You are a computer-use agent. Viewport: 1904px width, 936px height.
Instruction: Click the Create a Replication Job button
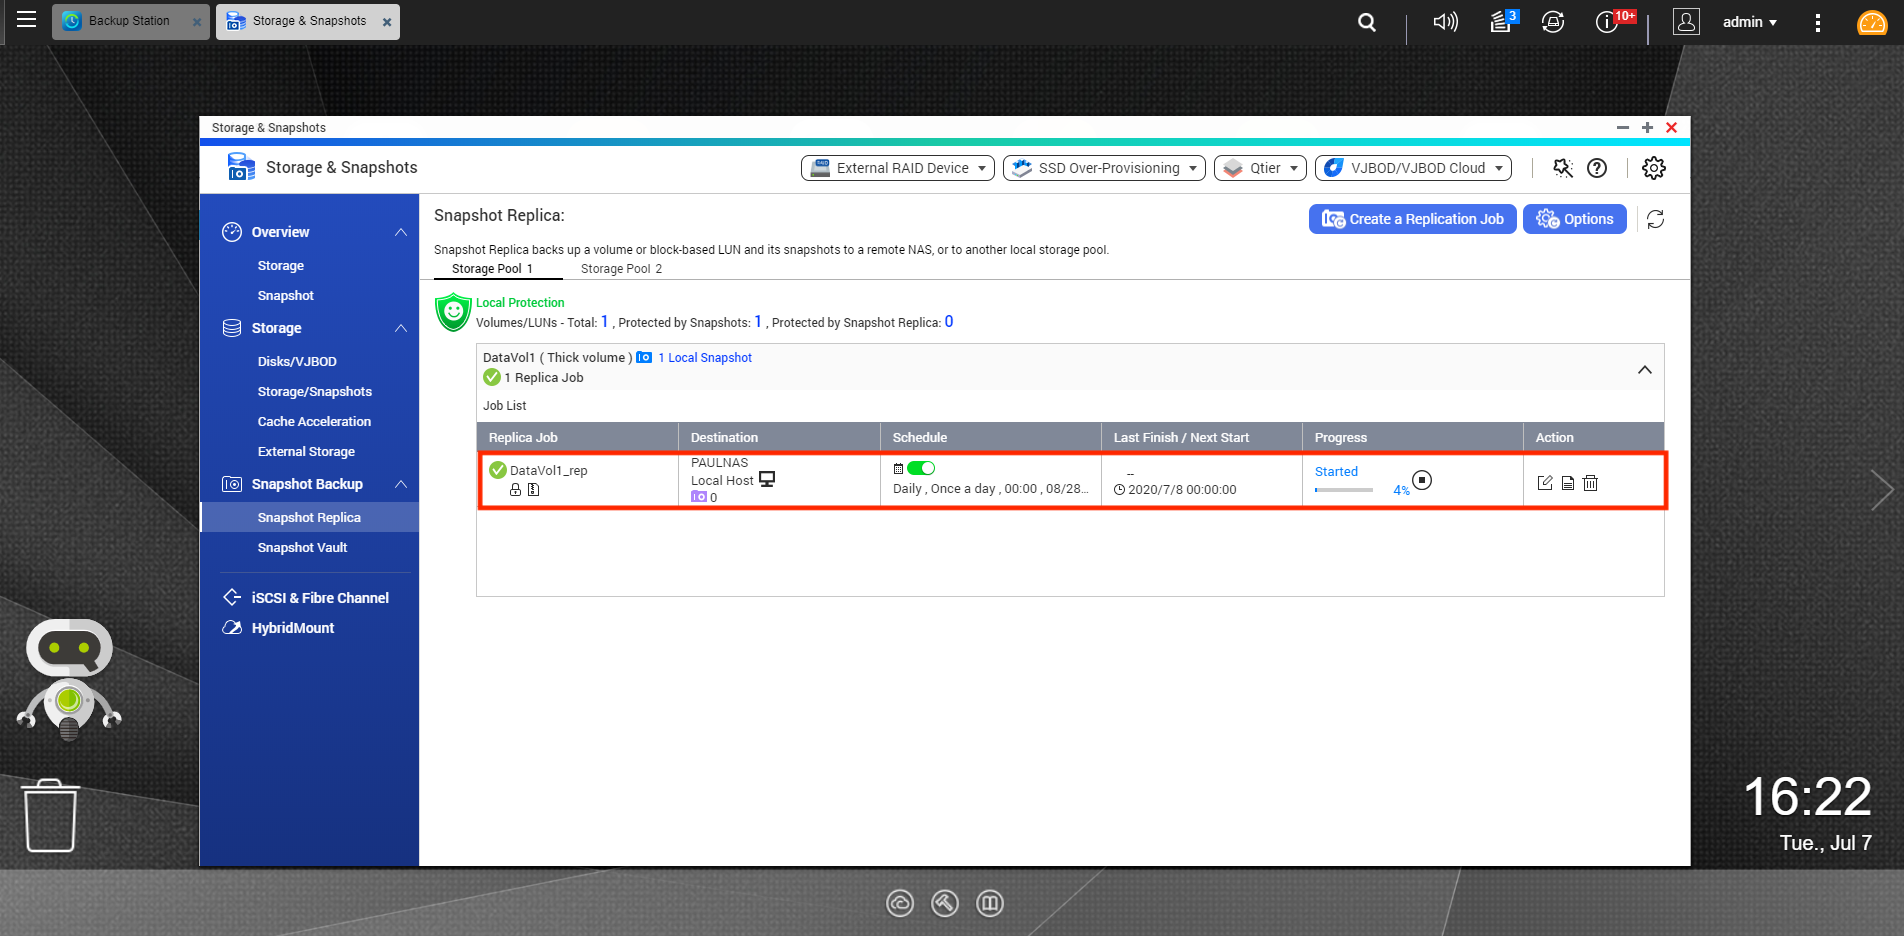[1412, 219]
